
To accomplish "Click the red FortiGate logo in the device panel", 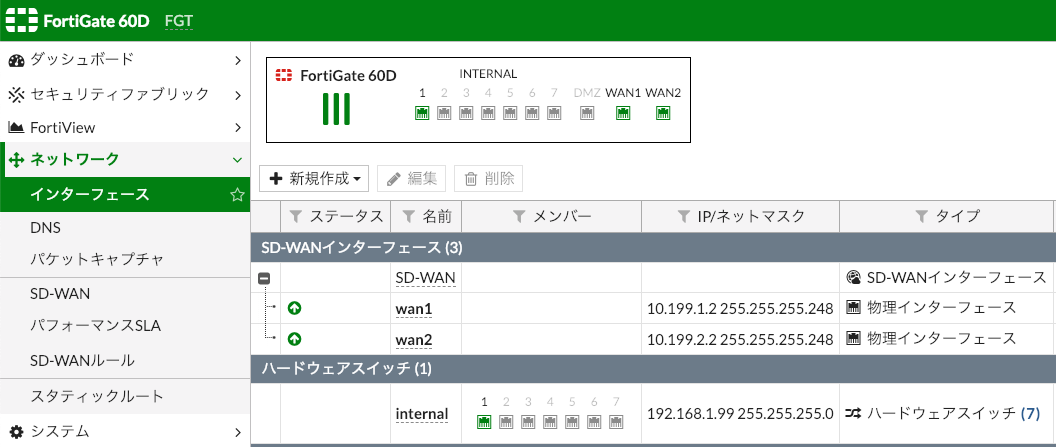I will pyautogui.click(x=284, y=75).
